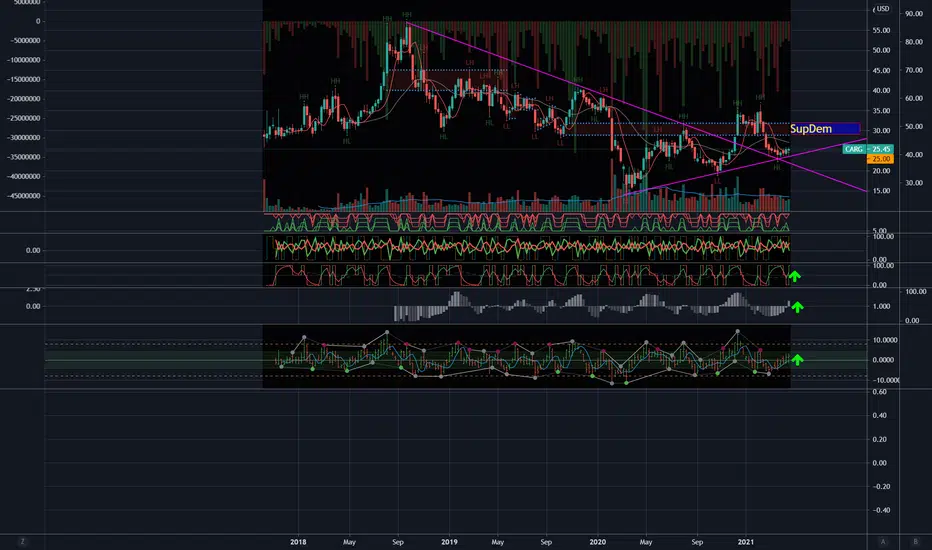This screenshot has height=550, width=932.
Task: Click the 2020 label on time axis
Action: [597, 542]
